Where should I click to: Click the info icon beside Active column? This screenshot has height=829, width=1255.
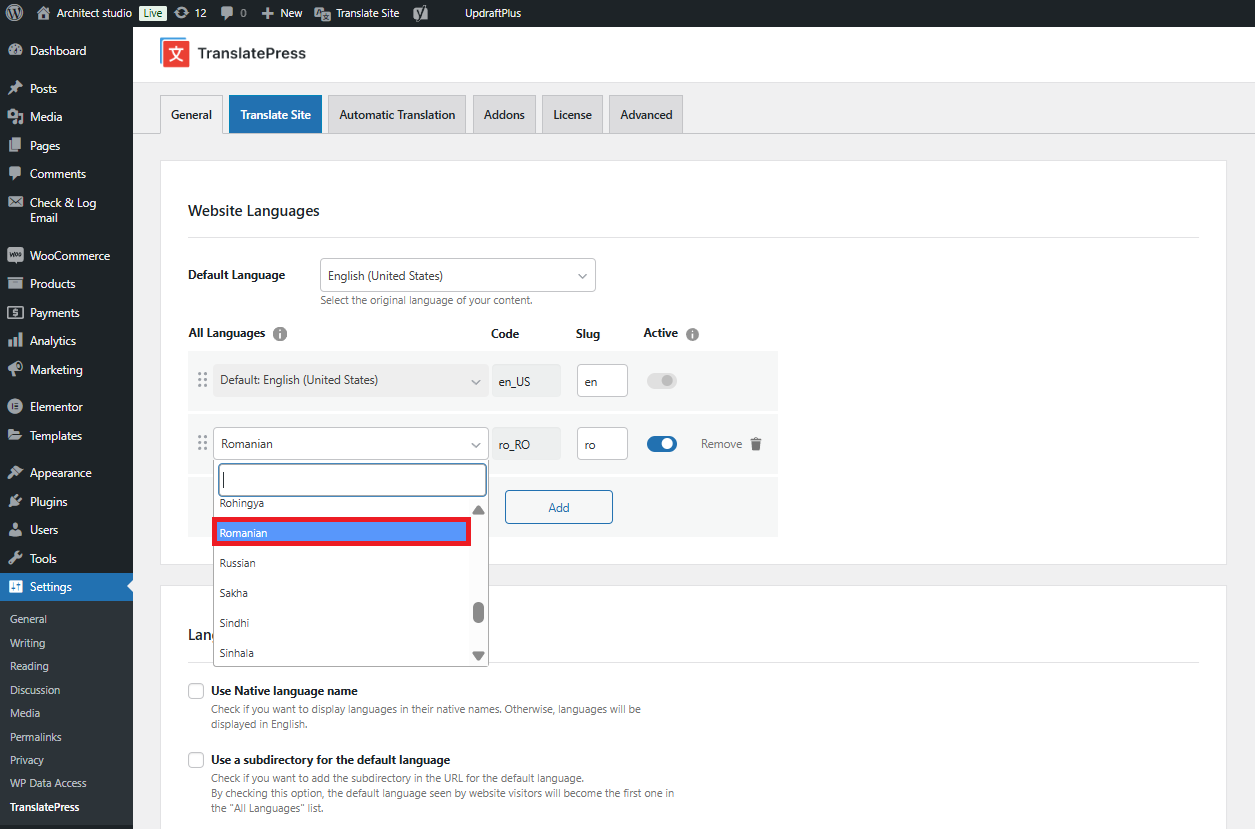(x=693, y=334)
